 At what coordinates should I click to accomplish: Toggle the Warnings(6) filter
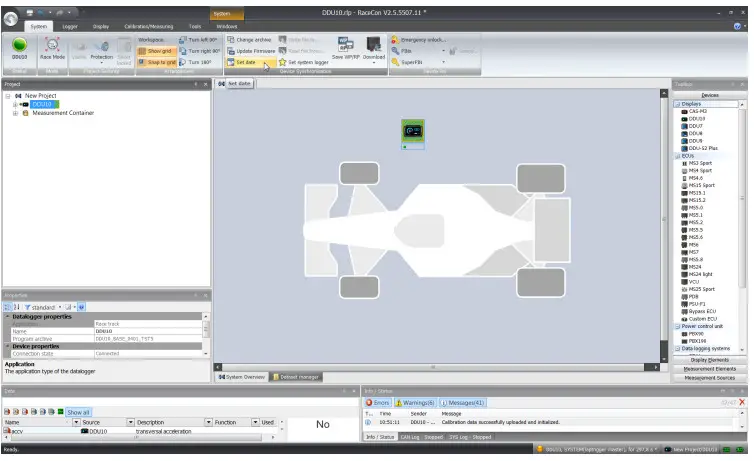click(x=415, y=403)
